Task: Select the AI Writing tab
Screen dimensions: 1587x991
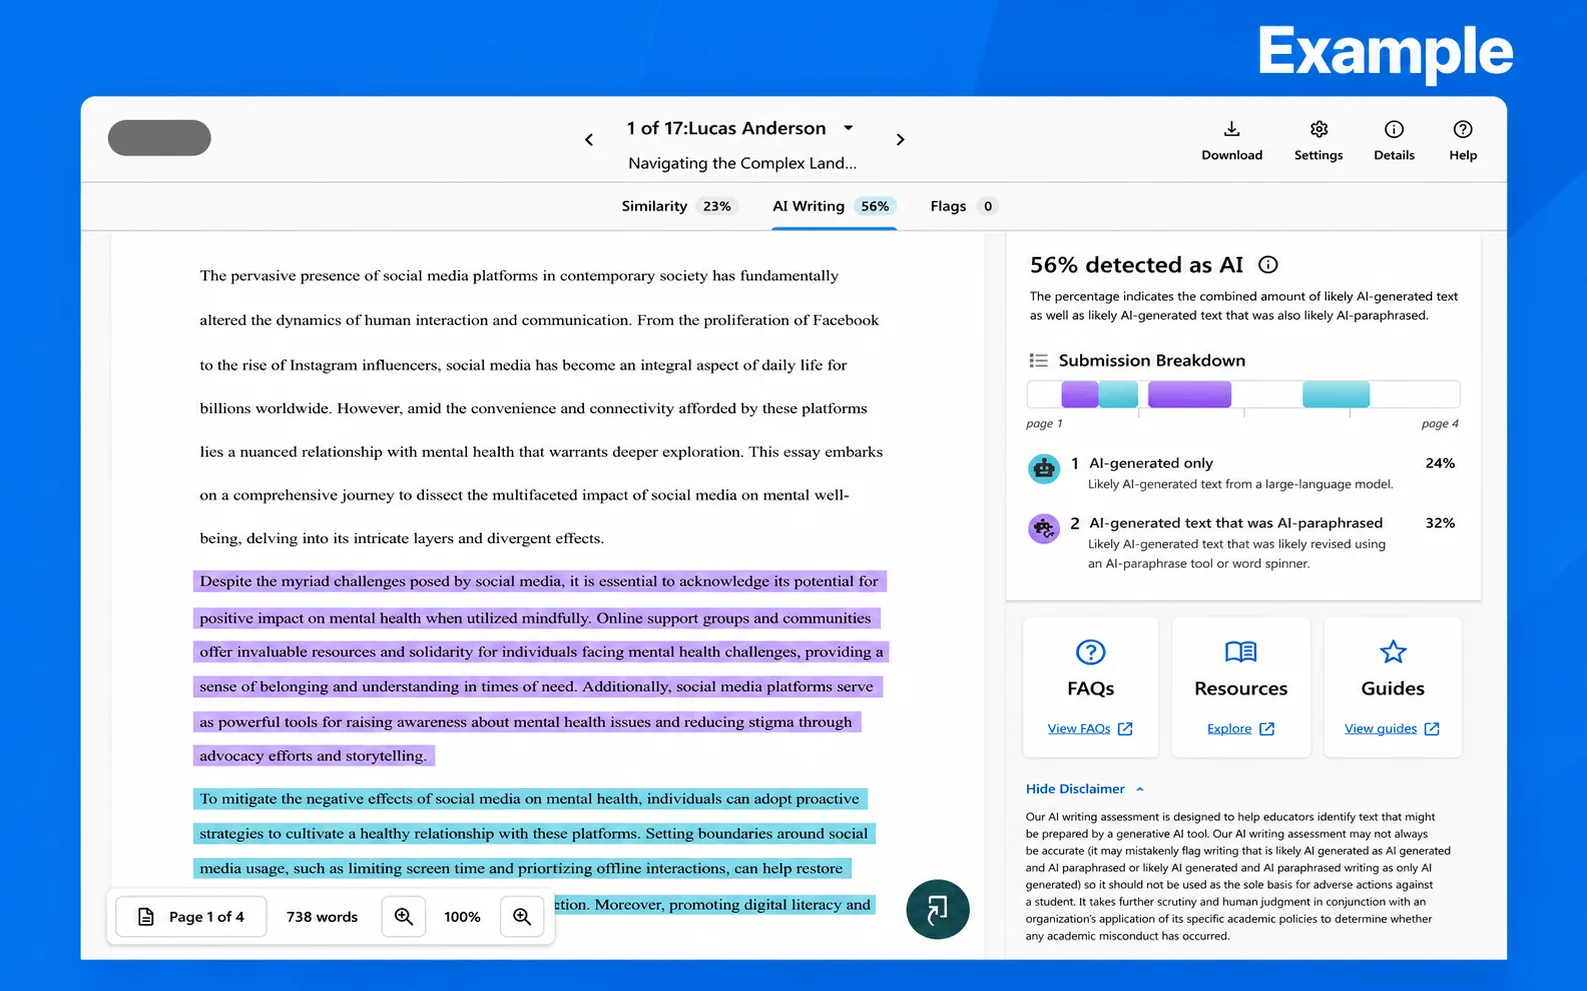Action: pyautogui.click(x=833, y=206)
